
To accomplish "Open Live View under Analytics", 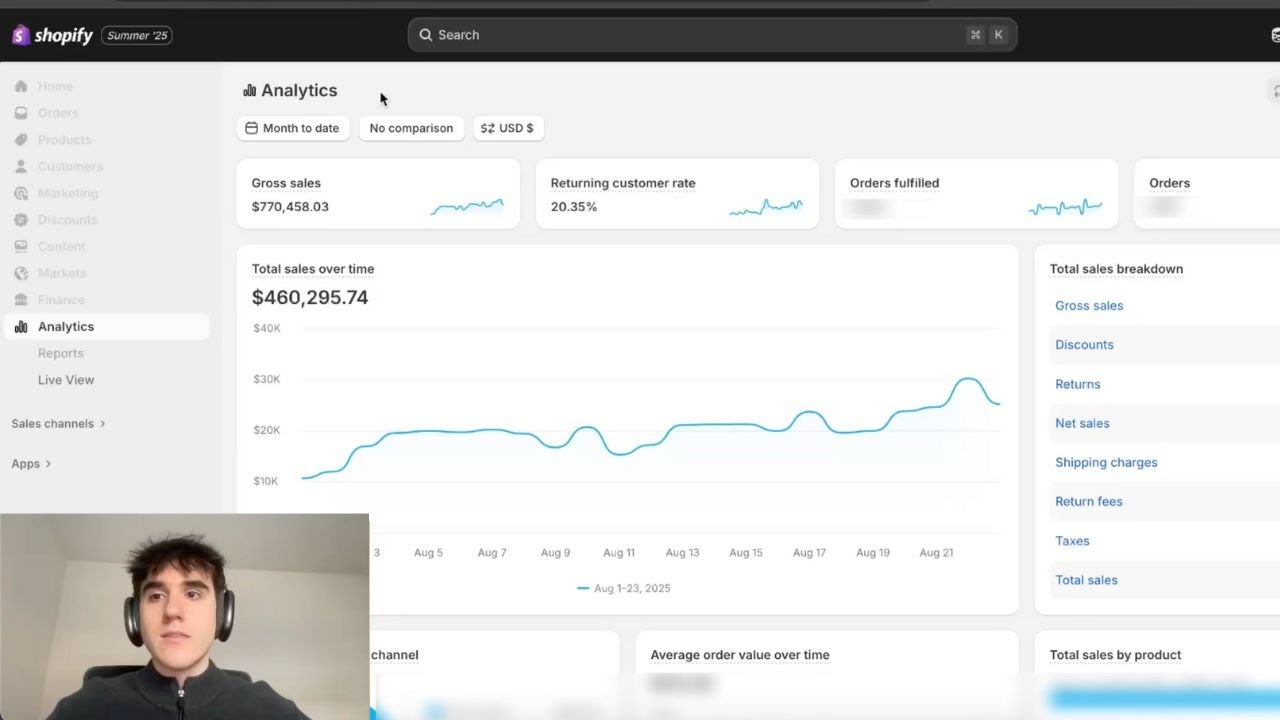I will click(x=66, y=380).
